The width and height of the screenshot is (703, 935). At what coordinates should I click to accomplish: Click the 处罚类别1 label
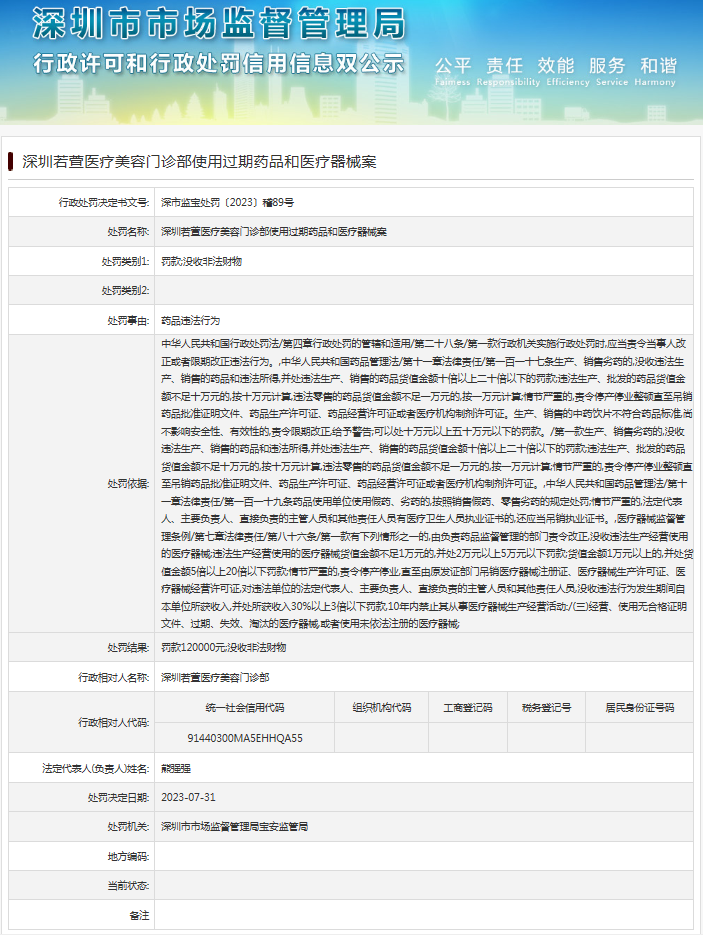click(x=125, y=261)
